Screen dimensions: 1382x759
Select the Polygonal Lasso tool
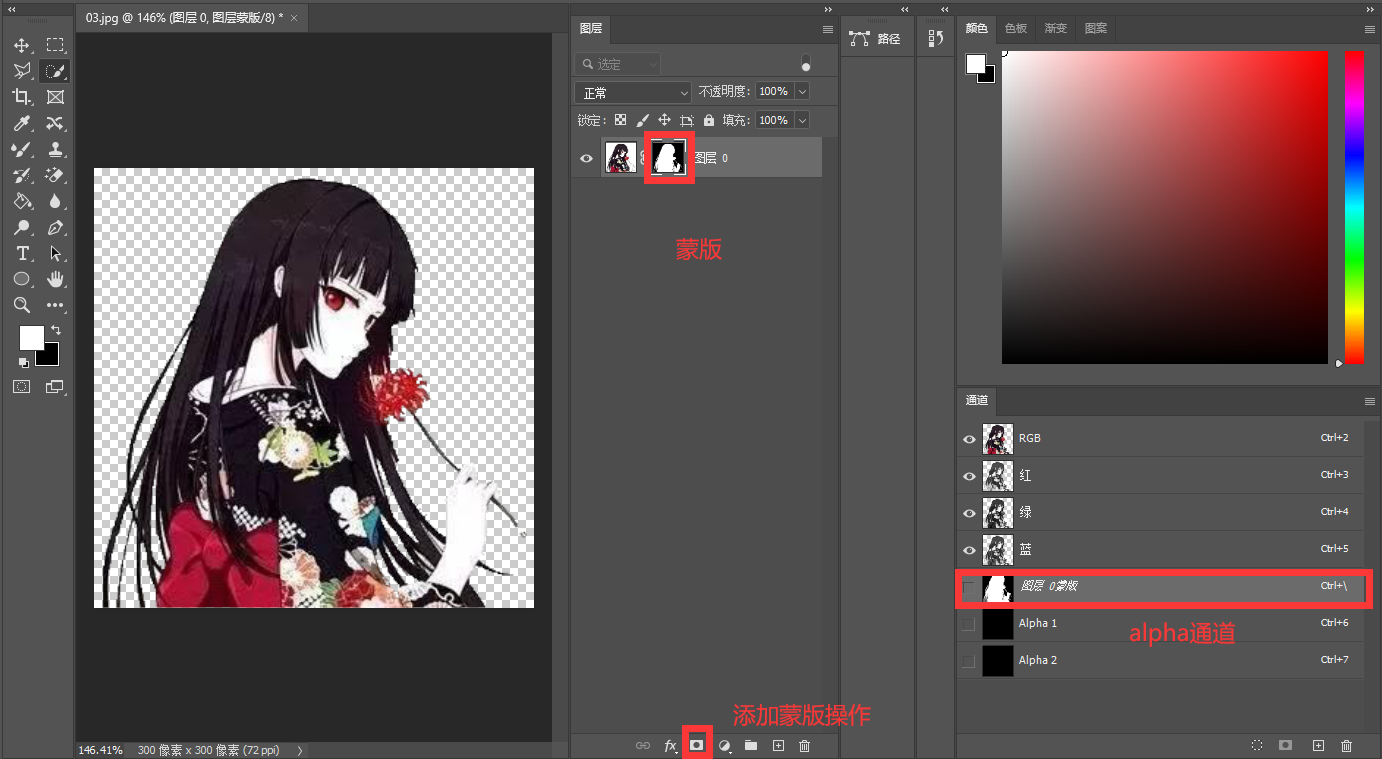[22, 71]
